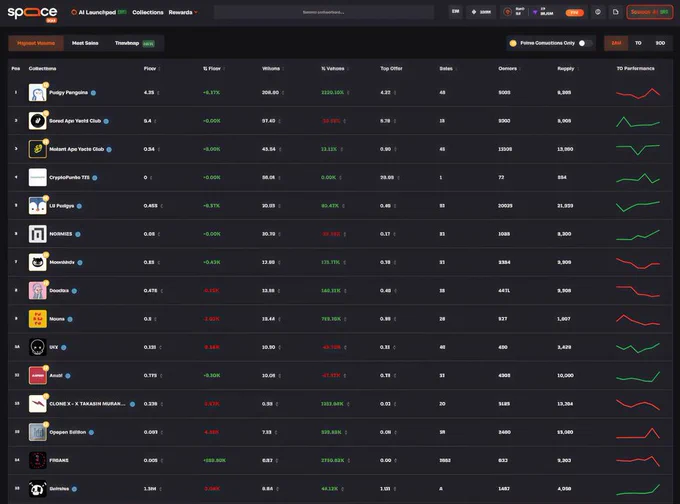Click NORMIES collection name

tap(61, 234)
